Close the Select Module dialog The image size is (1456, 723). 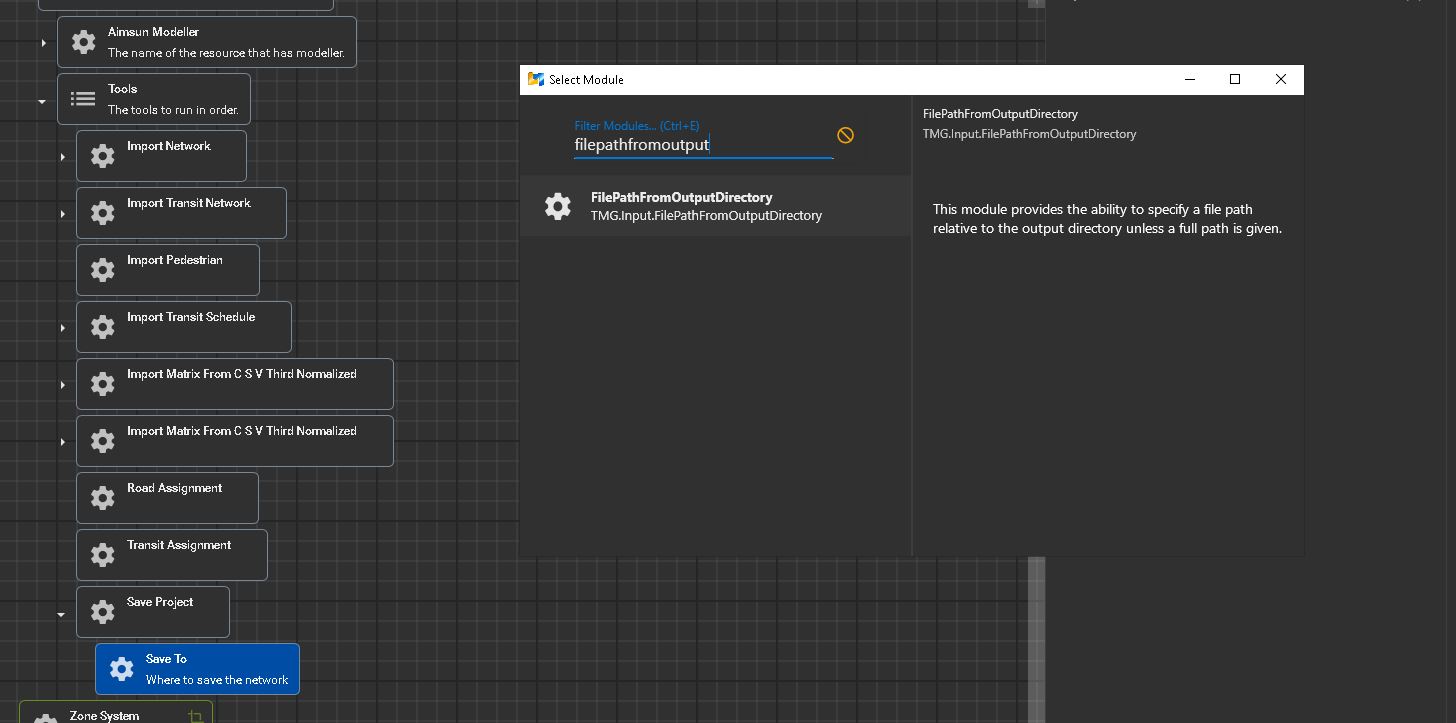click(x=1280, y=79)
